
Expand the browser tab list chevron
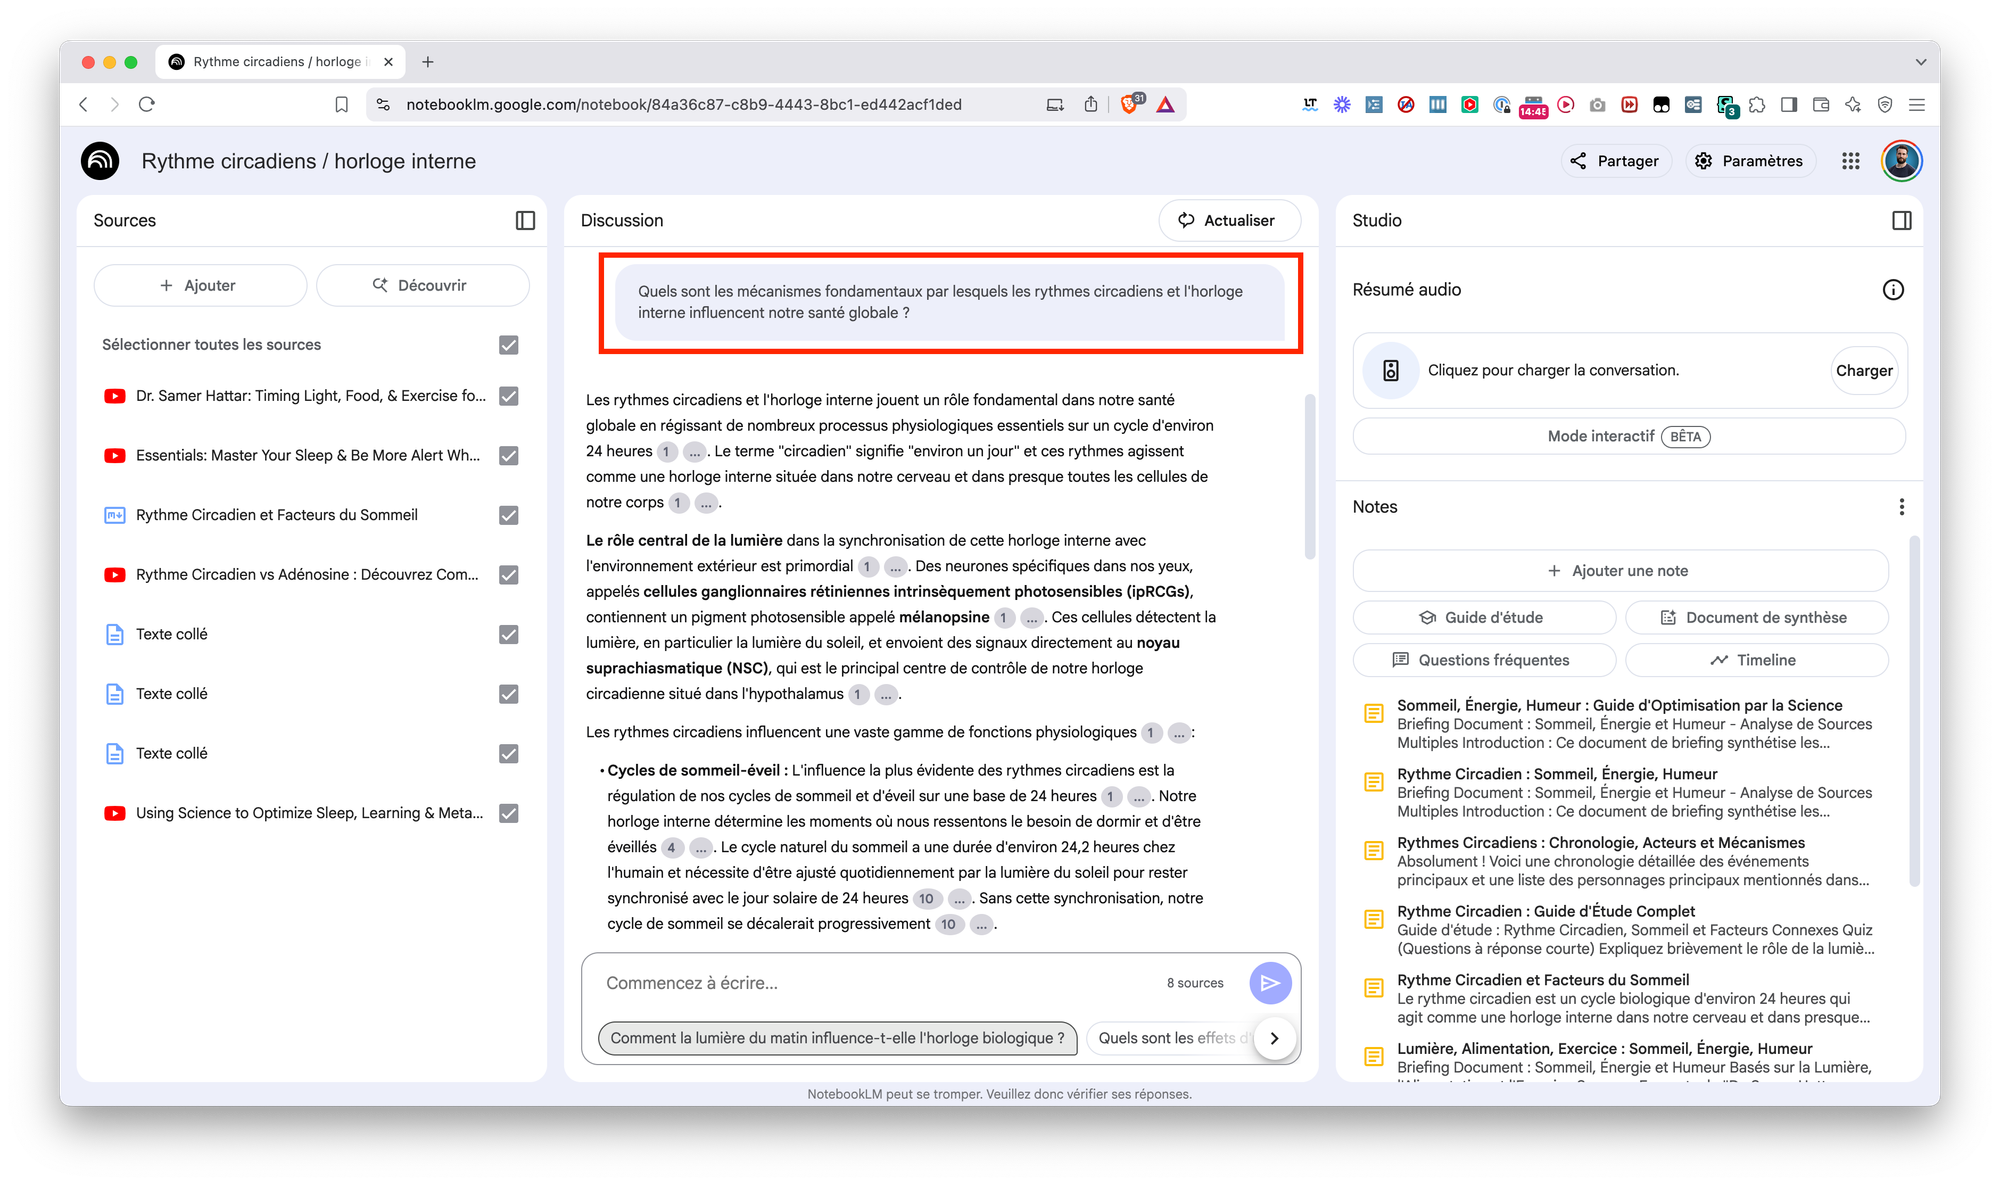click(x=1921, y=62)
